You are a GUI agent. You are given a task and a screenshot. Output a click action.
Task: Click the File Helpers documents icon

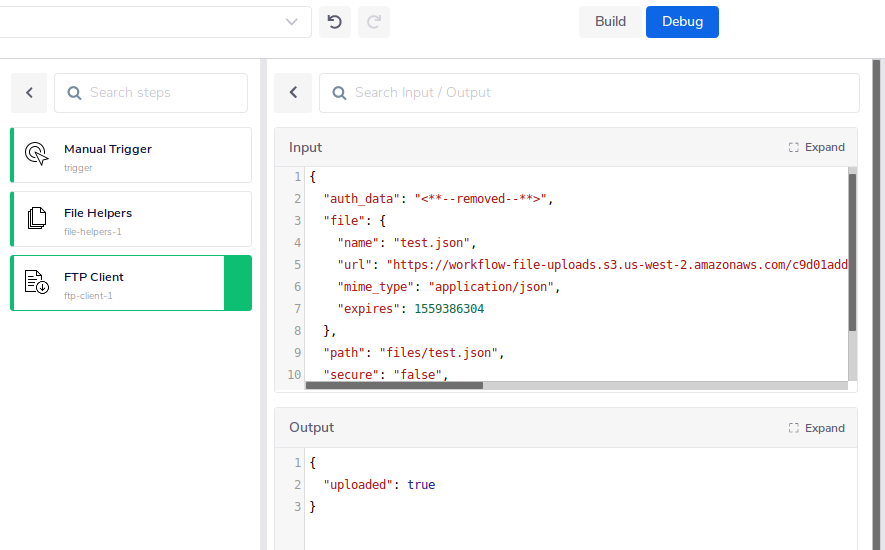(37, 219)
